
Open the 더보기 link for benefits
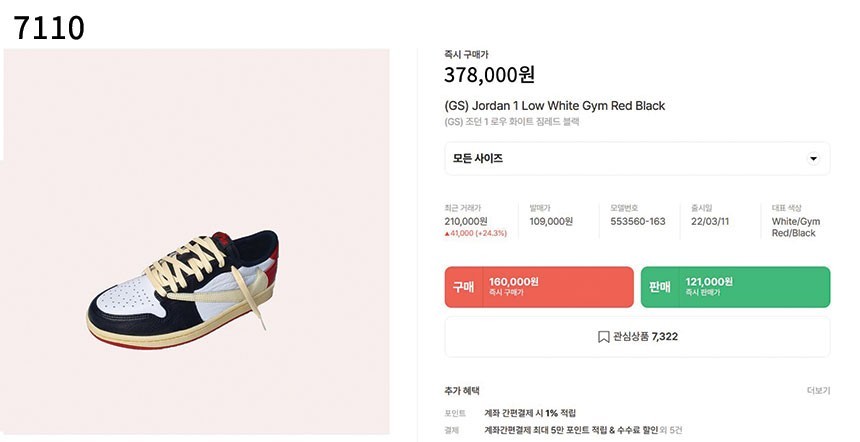[x=818, y=391]
